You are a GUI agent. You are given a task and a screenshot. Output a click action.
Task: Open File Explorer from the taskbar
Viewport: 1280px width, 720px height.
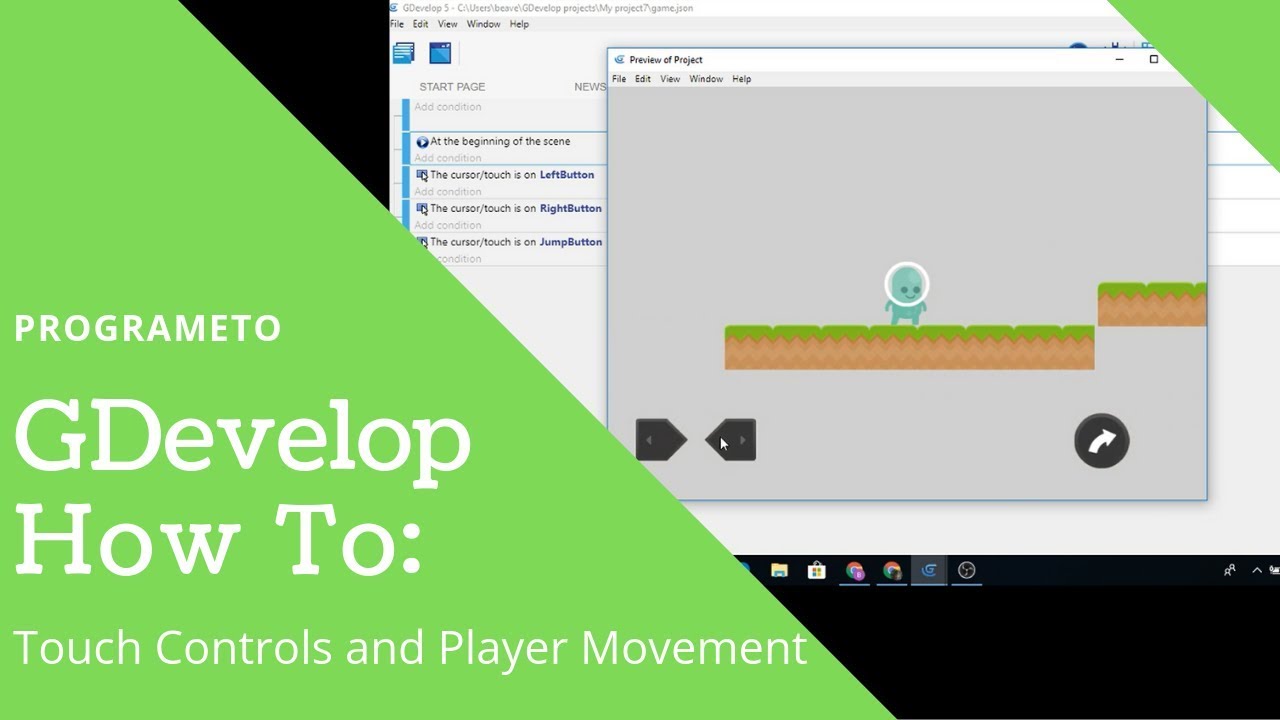pos(779,570)
